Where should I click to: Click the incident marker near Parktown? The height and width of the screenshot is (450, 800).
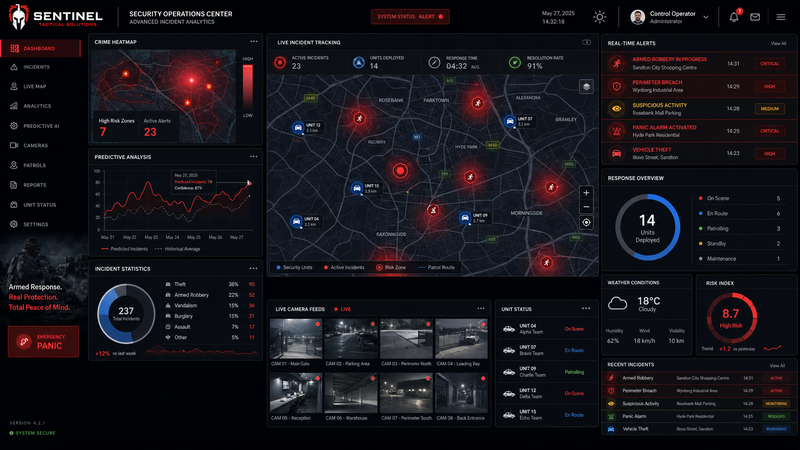478,103
